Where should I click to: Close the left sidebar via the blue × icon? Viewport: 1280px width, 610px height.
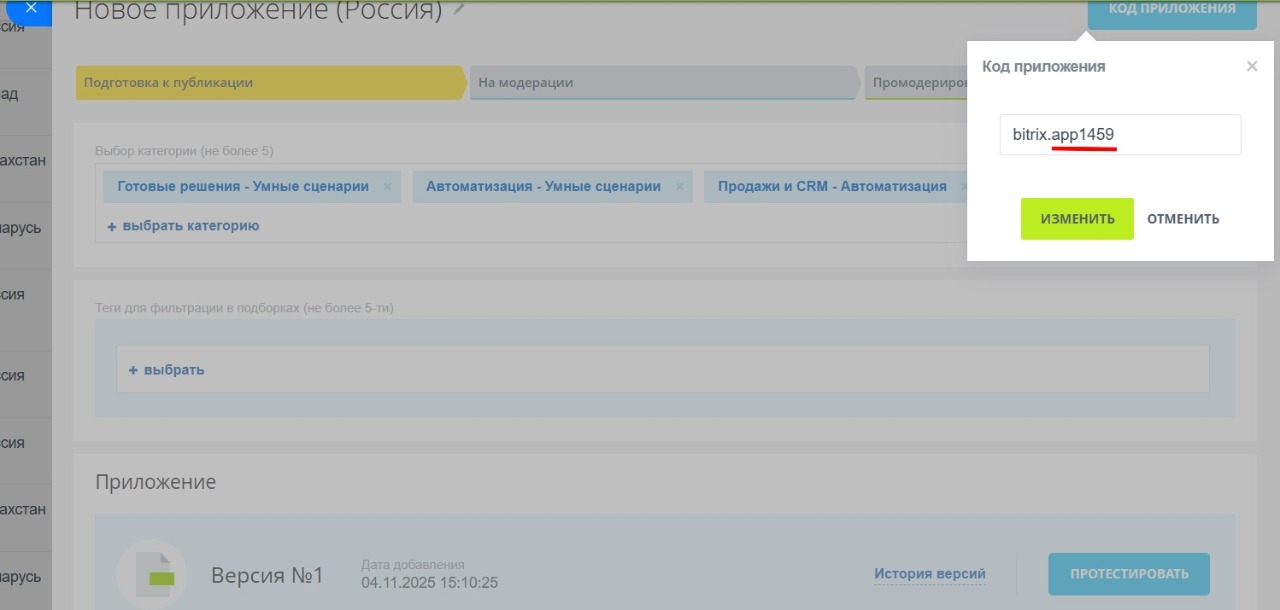coord(30,8)
